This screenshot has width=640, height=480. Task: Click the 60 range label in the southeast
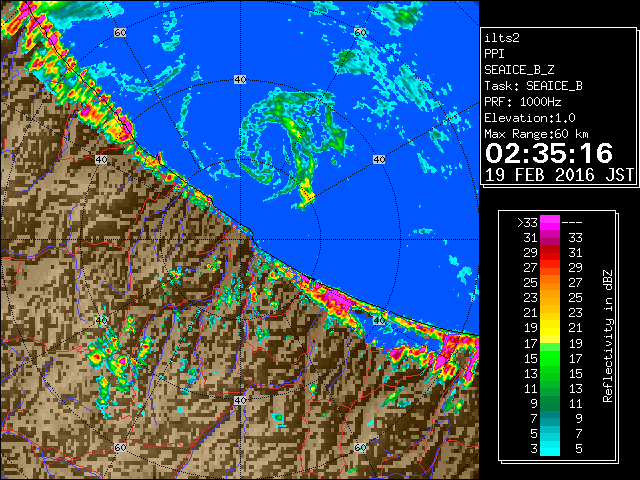(x=360, y=447)
